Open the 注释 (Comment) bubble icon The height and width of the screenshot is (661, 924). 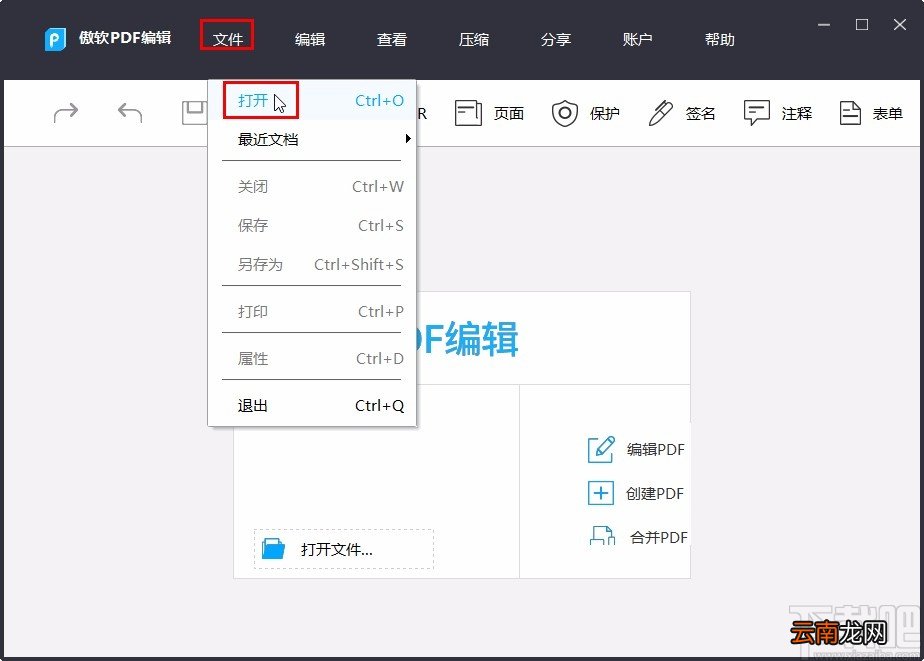tap(757, 113)
